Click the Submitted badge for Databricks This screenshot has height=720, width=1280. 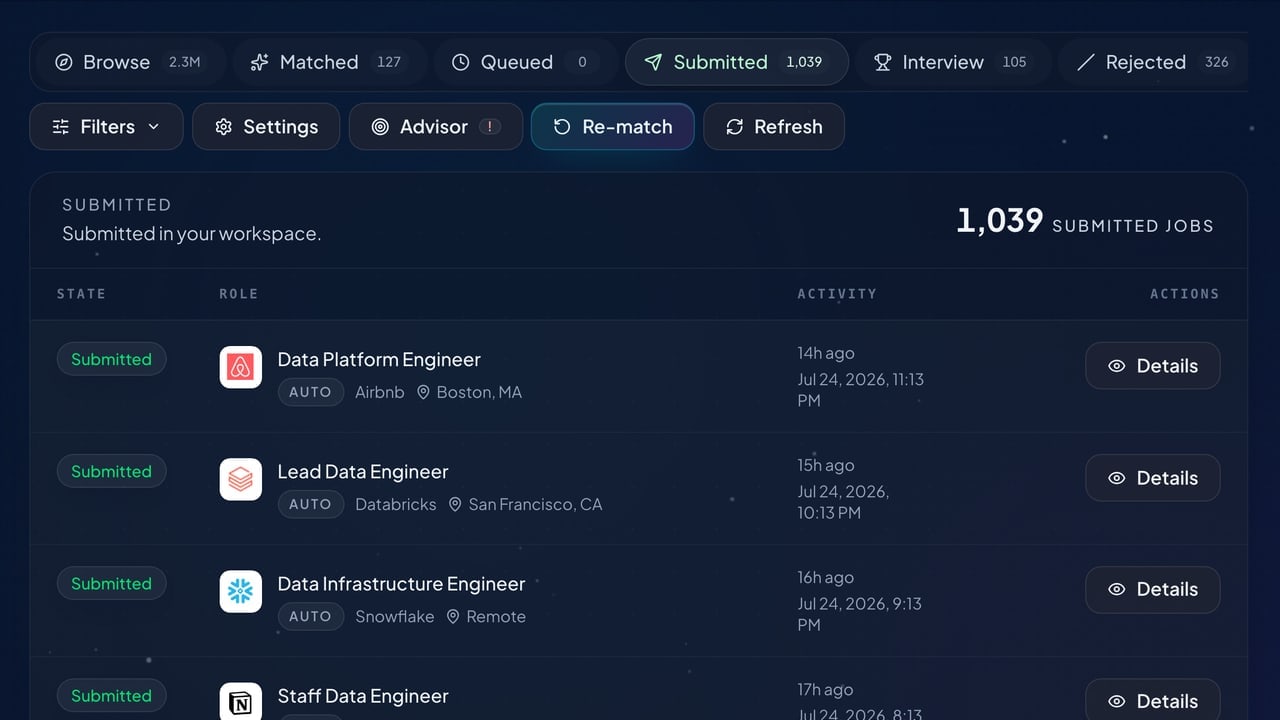[x=111, y=471]
